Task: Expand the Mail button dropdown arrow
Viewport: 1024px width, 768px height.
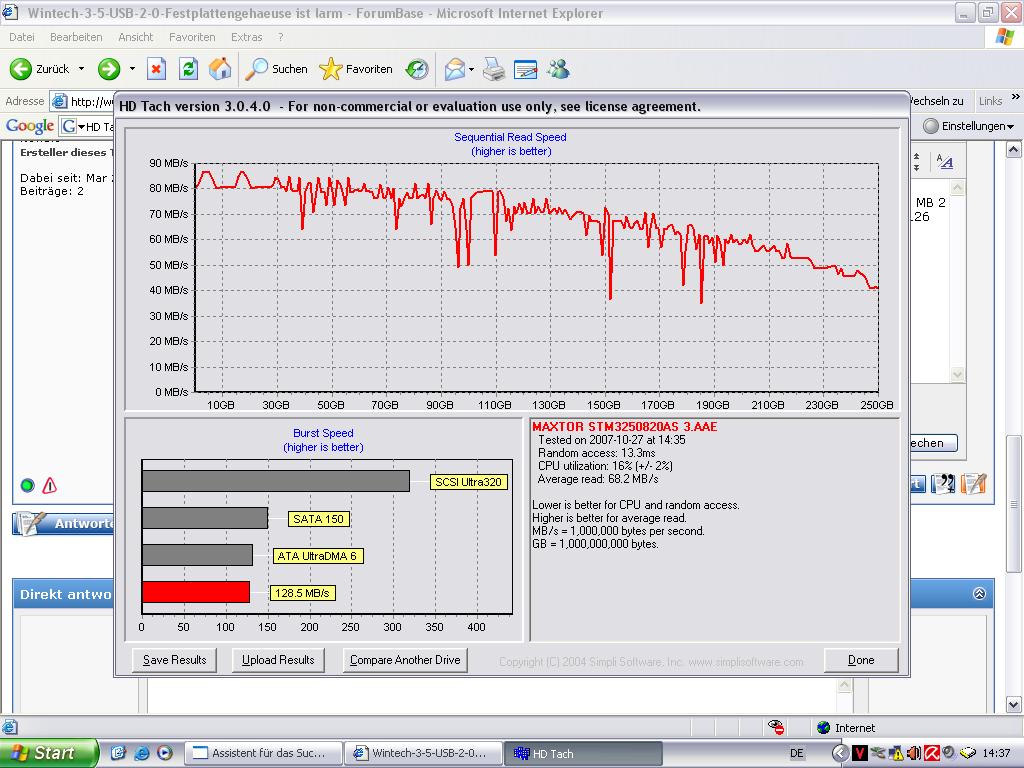Action: pos(472,69)
